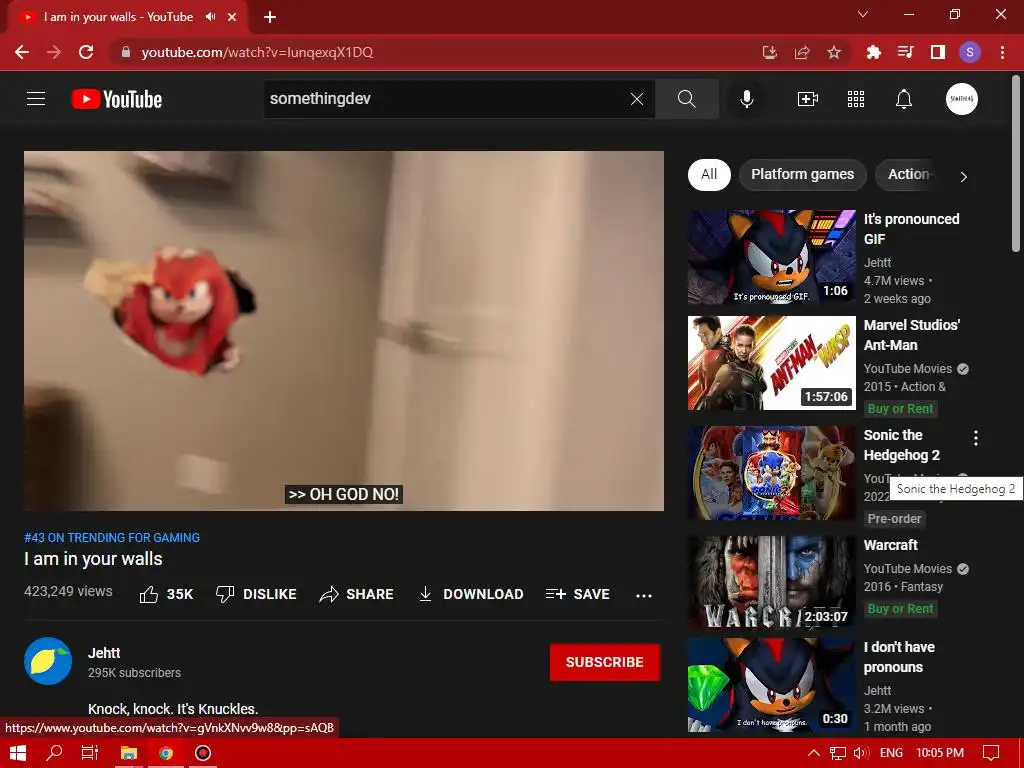
Task: Open the trending for gaming link
Action: point(112,537)
